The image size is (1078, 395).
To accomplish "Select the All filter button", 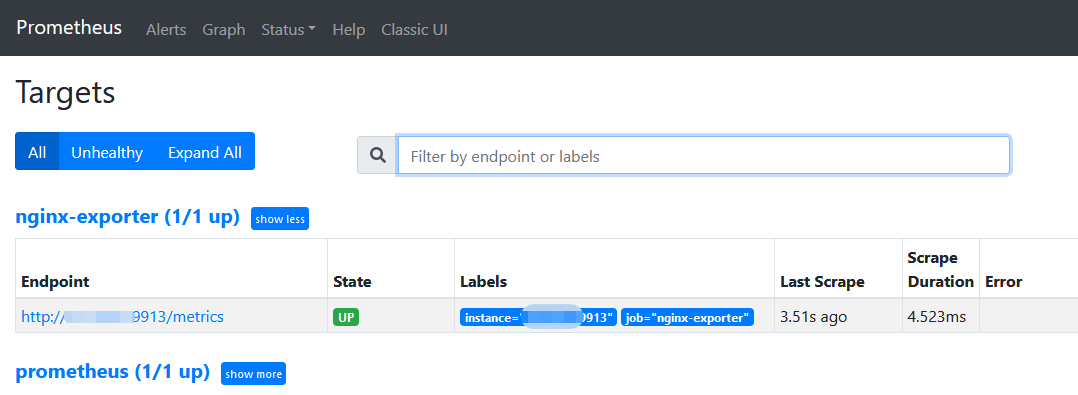I will tap(37, 151).
